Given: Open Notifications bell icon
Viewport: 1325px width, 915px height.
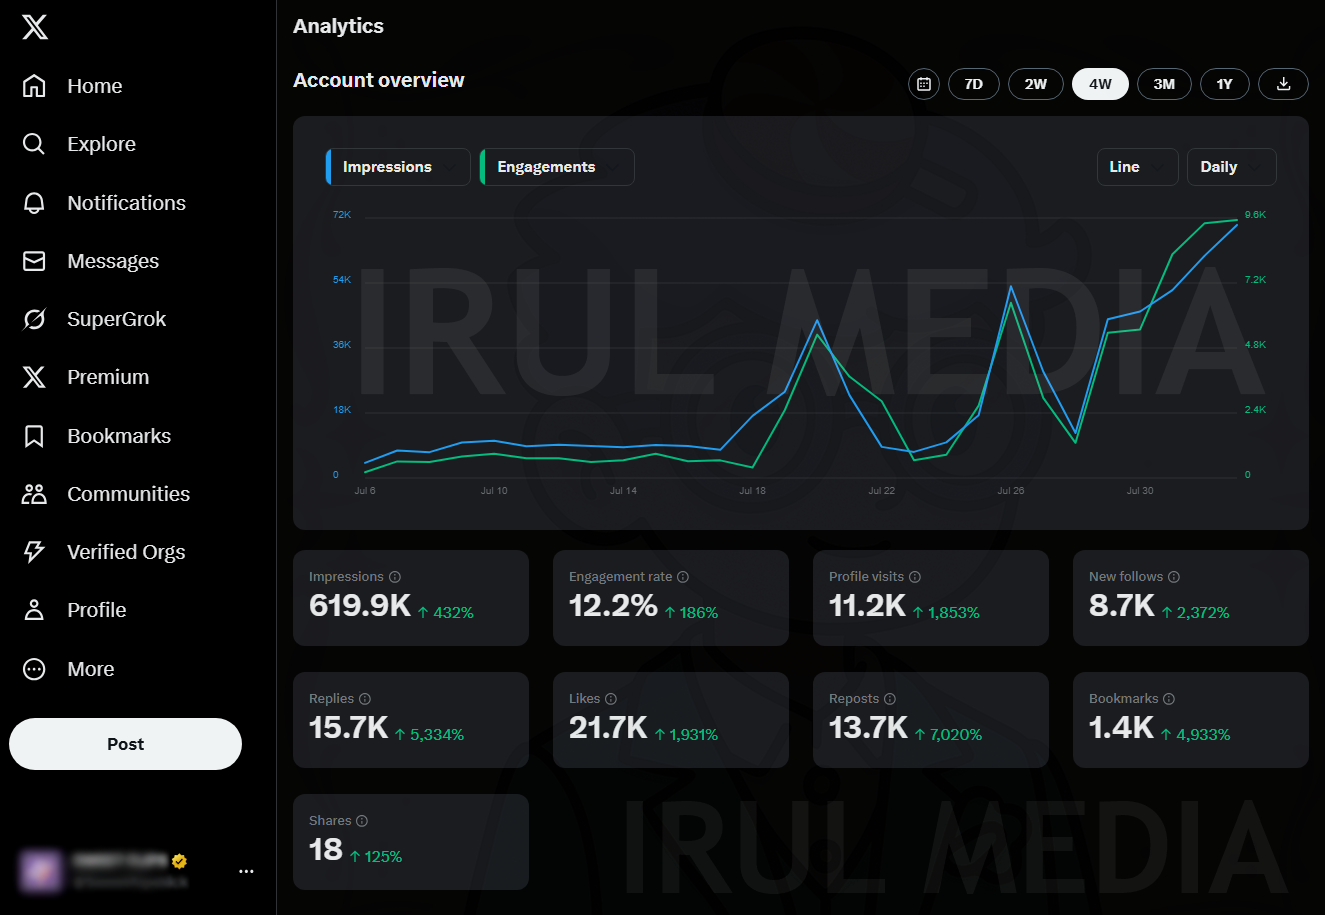Looking at the screenshot, I should (34, 203).
